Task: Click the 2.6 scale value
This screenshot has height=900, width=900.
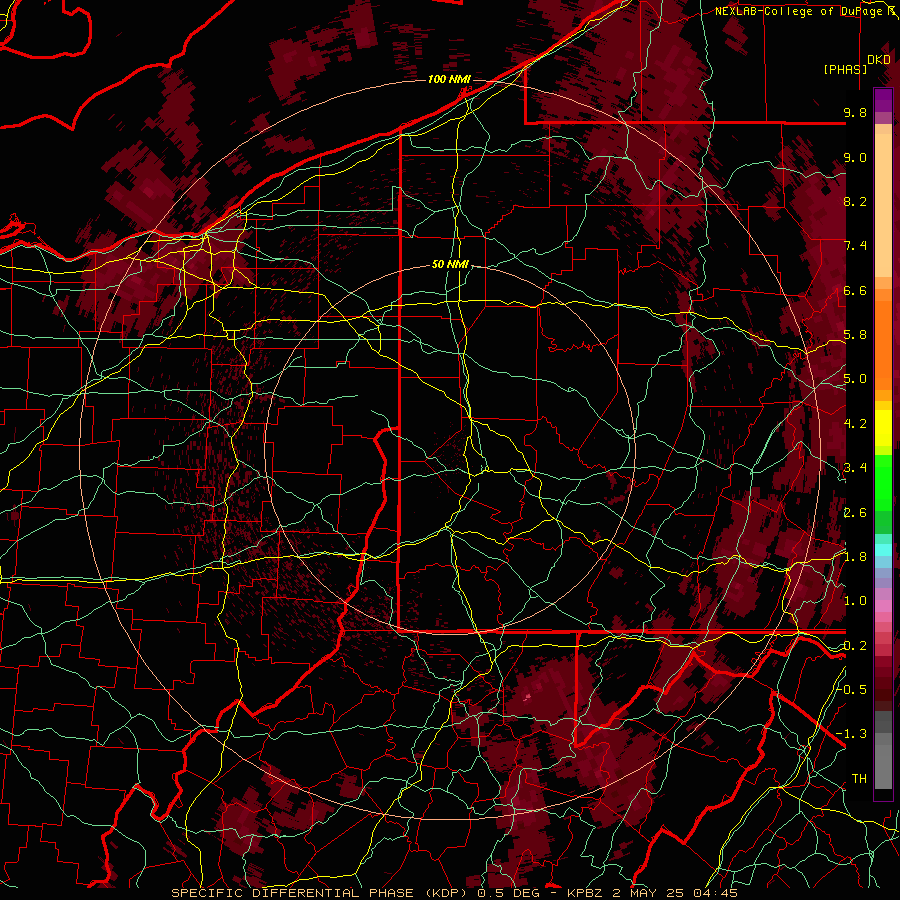Action: point(855,512)
